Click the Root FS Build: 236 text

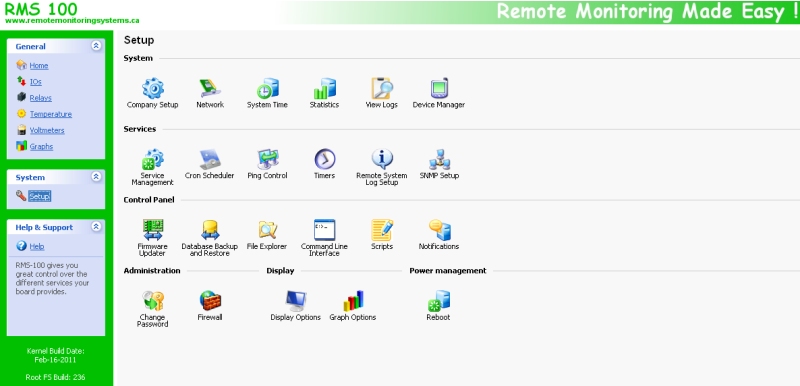click(56, 377)
